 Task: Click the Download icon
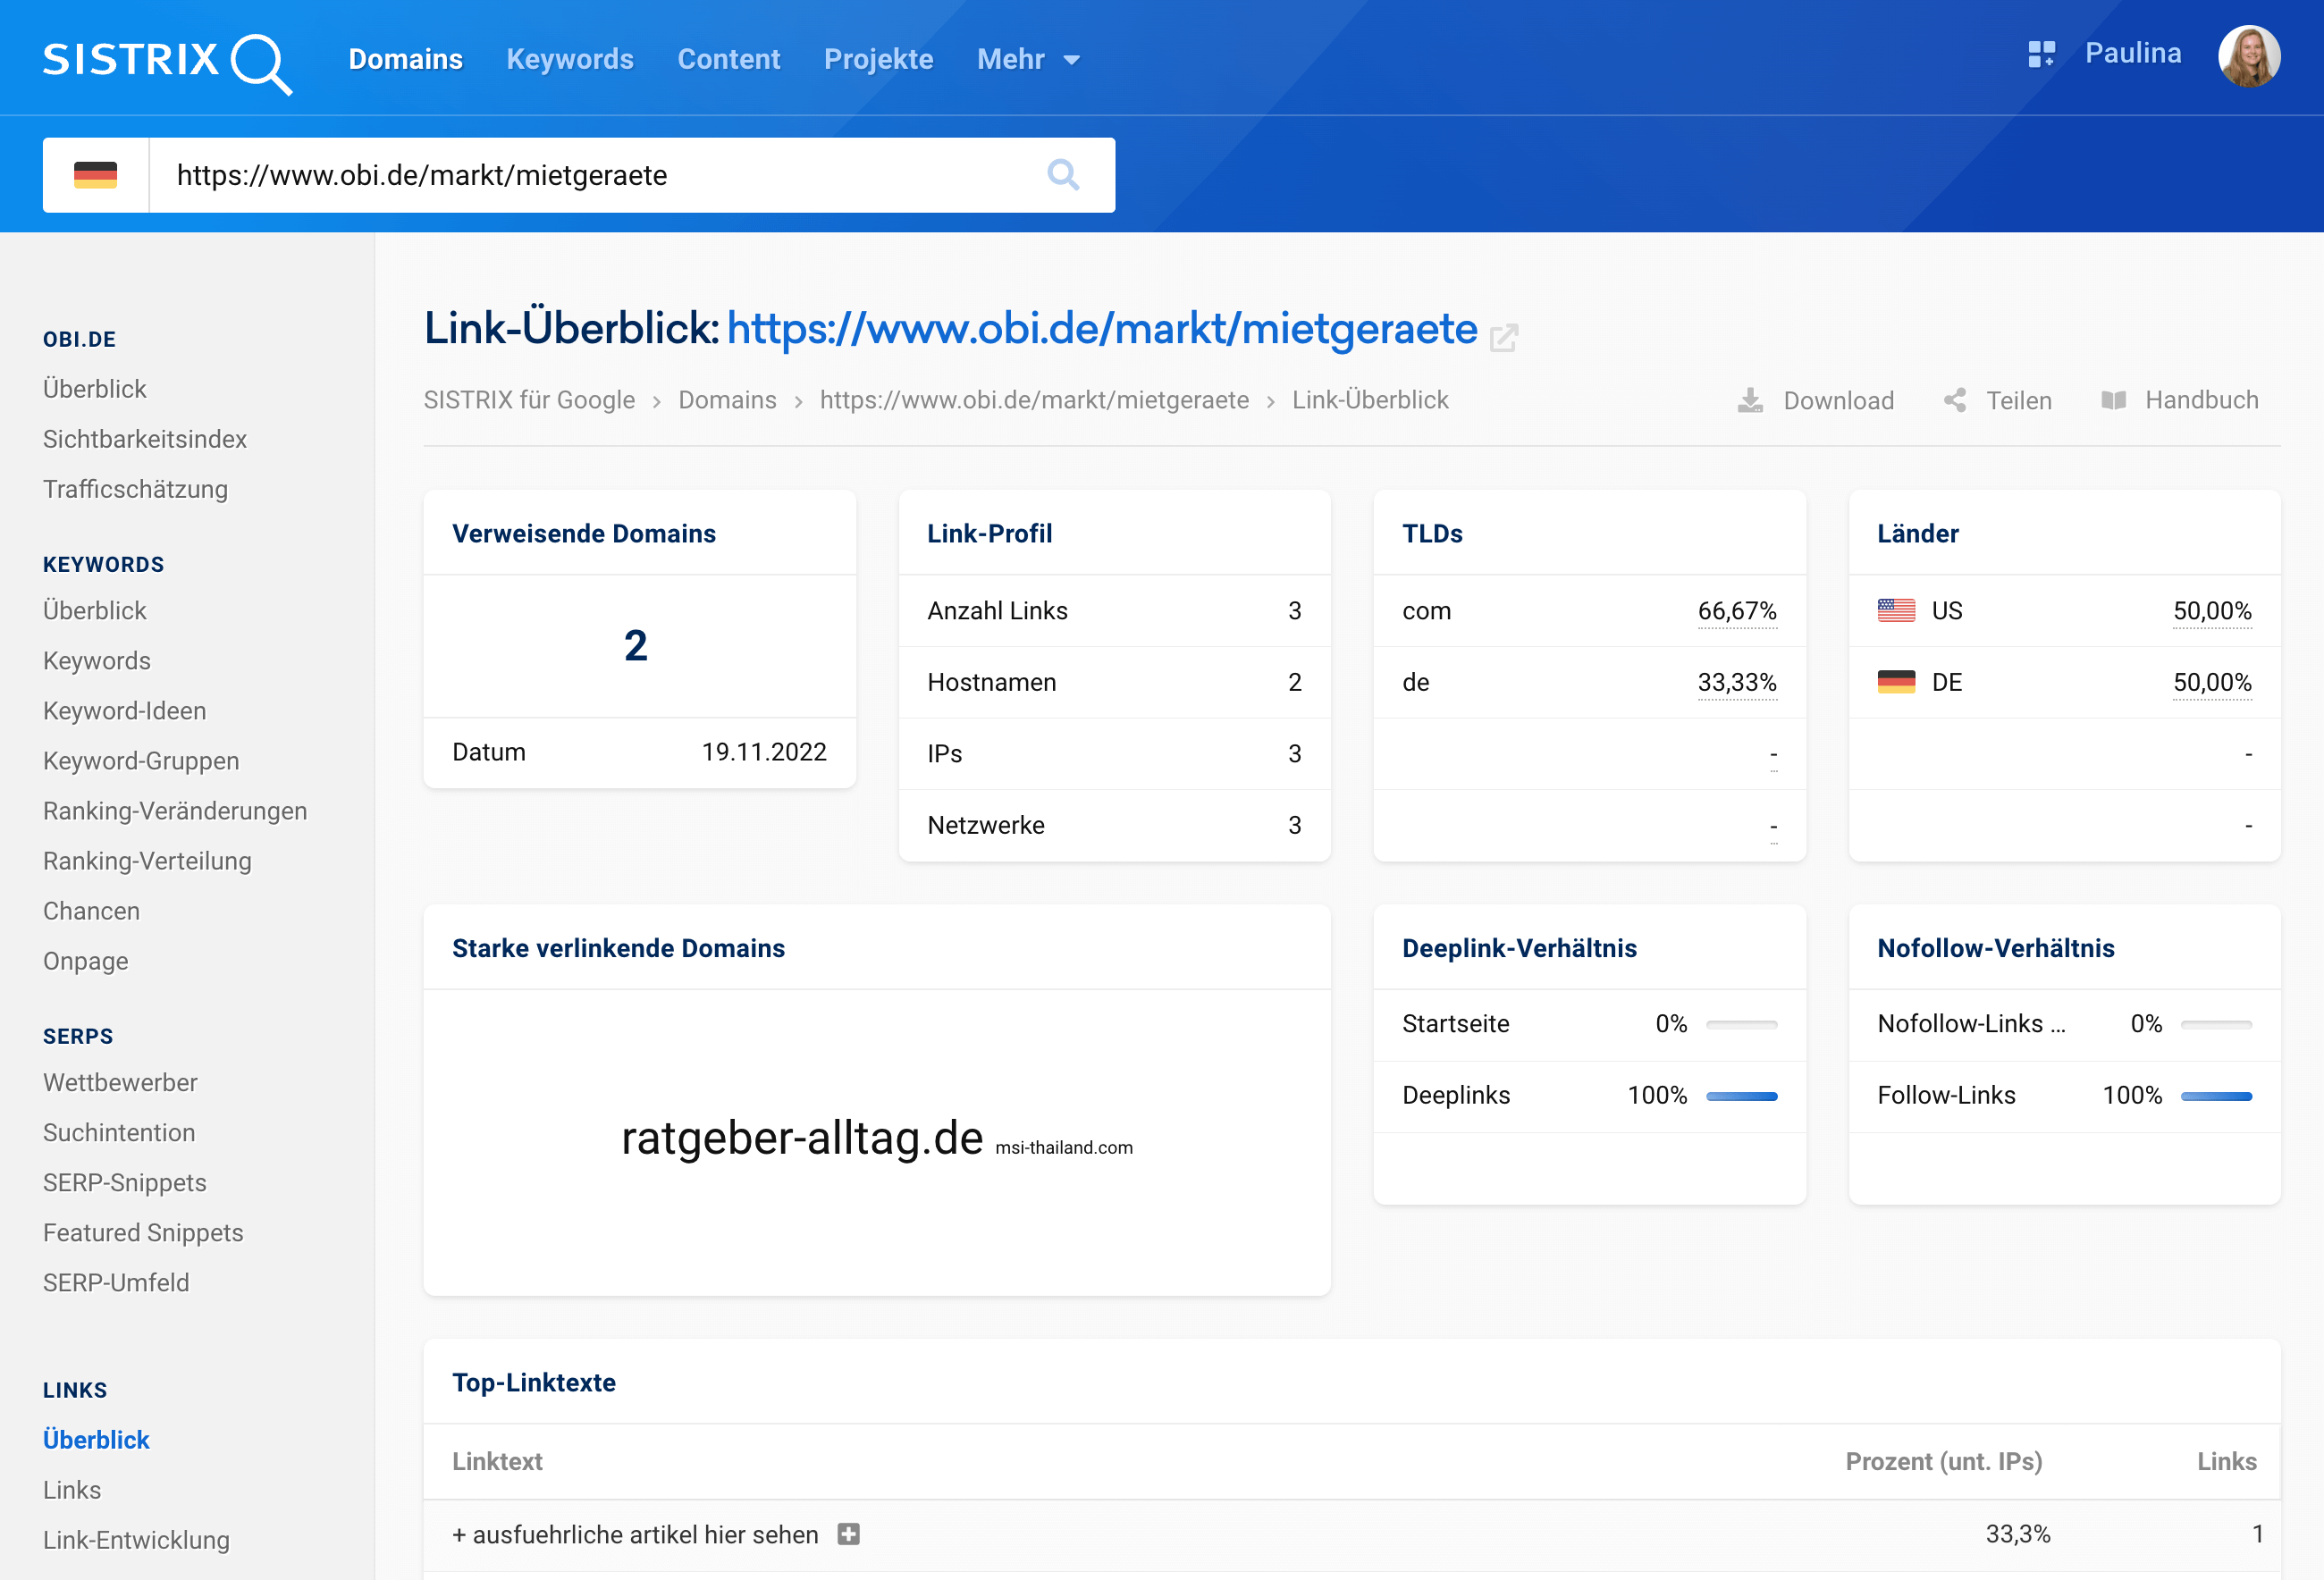click(1750, 400)
